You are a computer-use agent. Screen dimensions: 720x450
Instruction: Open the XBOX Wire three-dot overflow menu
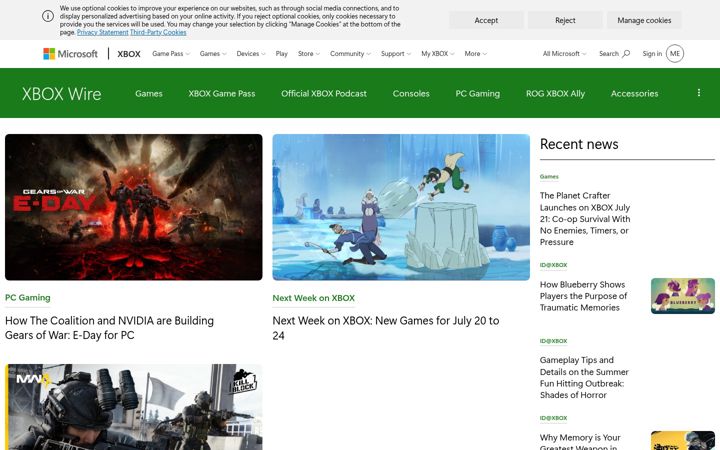click(698, 93)
